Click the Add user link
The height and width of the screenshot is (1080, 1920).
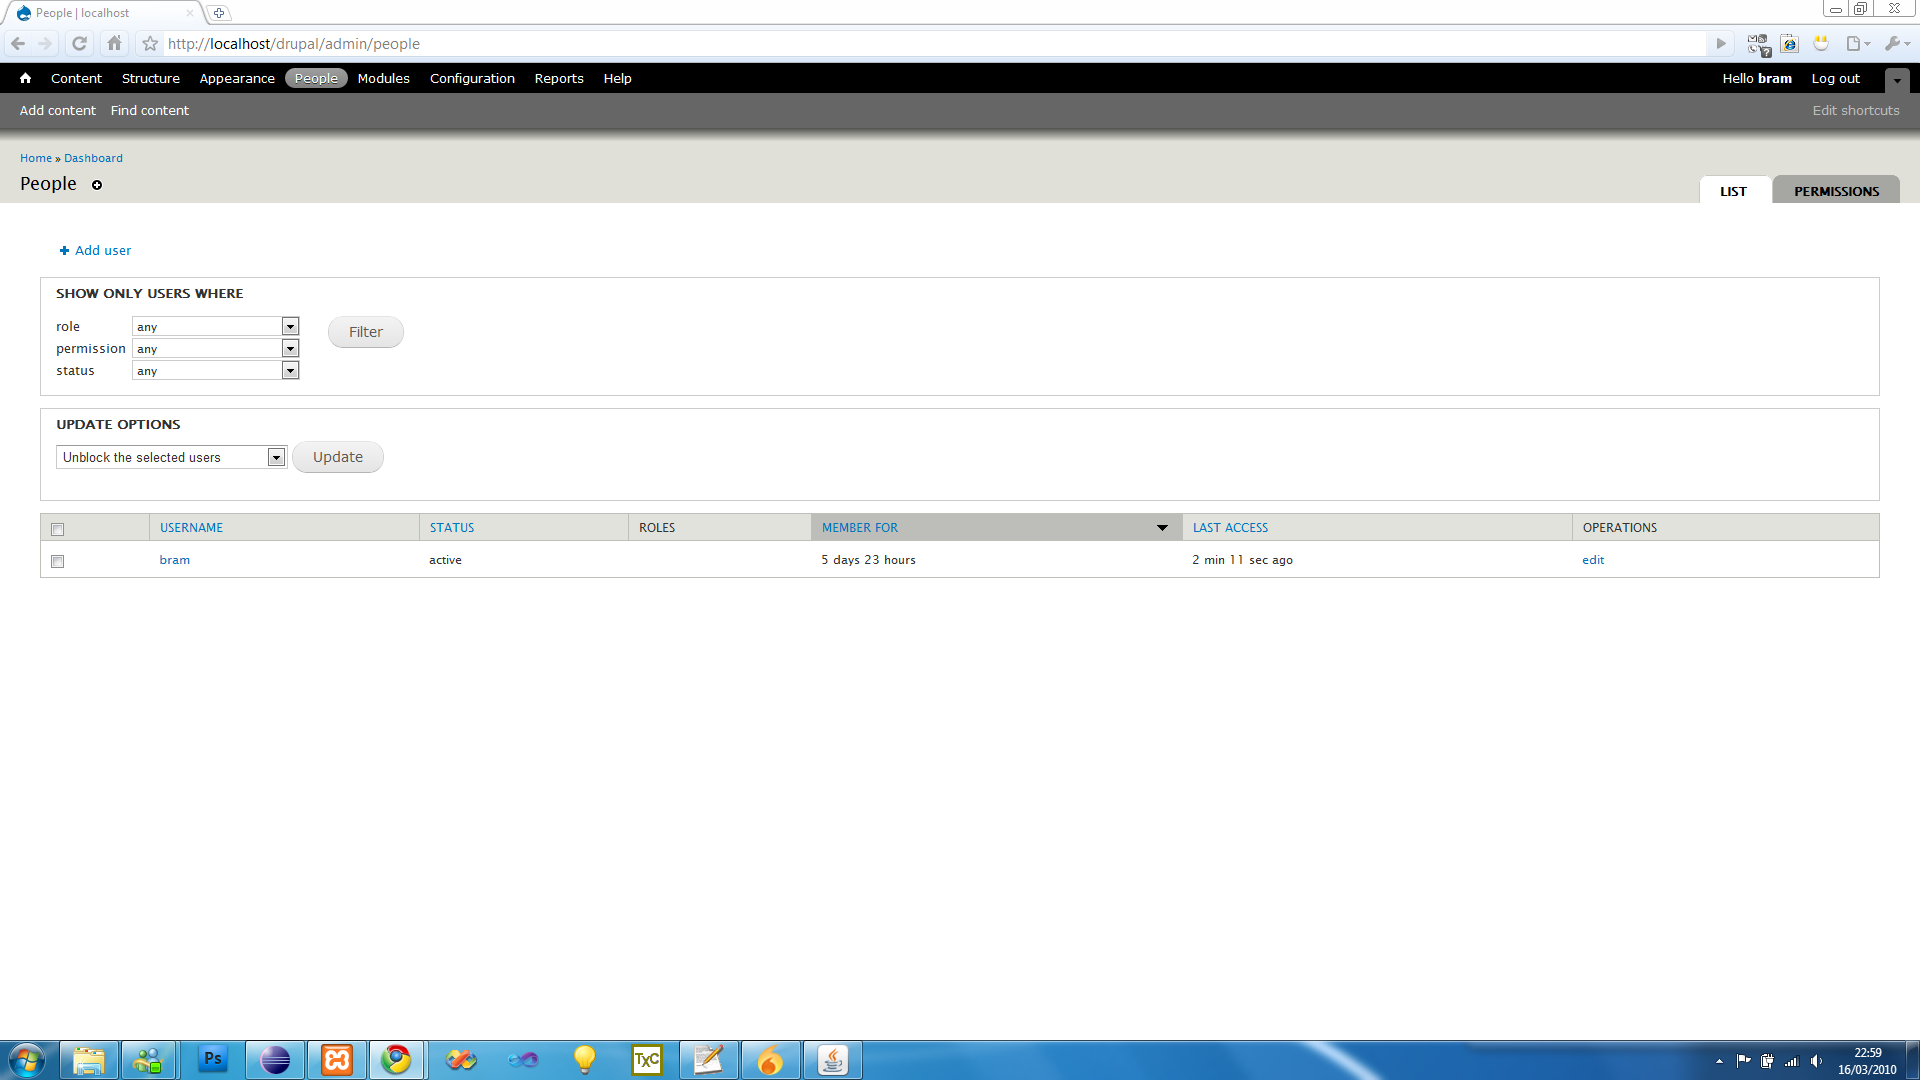[102, 251]
